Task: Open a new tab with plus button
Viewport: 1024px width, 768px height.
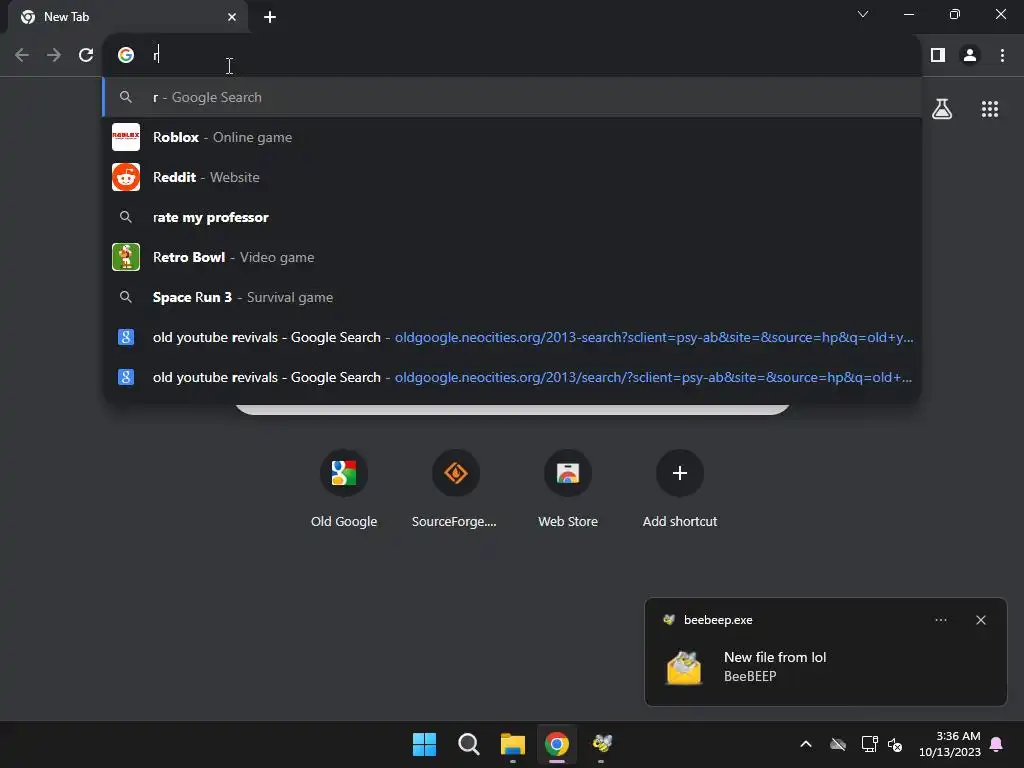Action: (270, 17)
